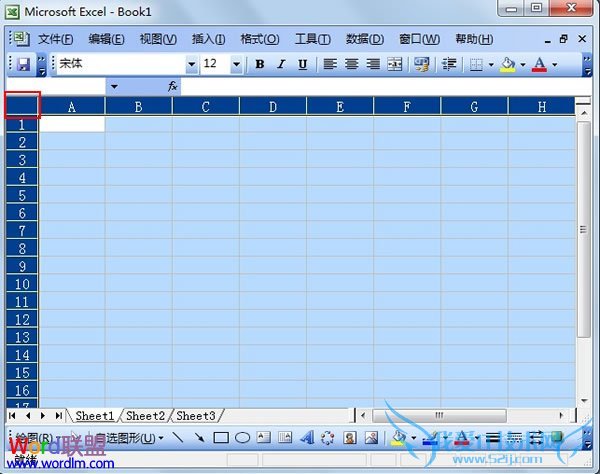Select the Rectangle drawing tool
Viewport: 600px width, 474px height.
221,437
